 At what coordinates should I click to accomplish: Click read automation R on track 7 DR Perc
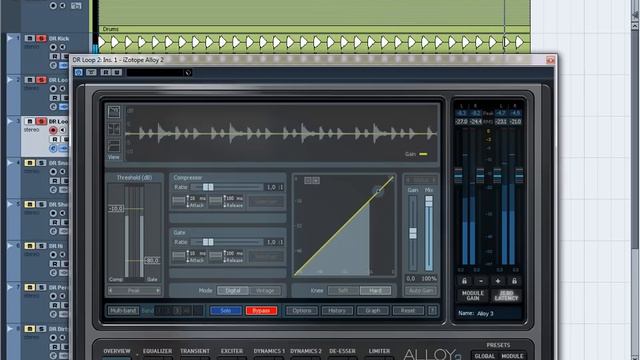pos(55,305)
